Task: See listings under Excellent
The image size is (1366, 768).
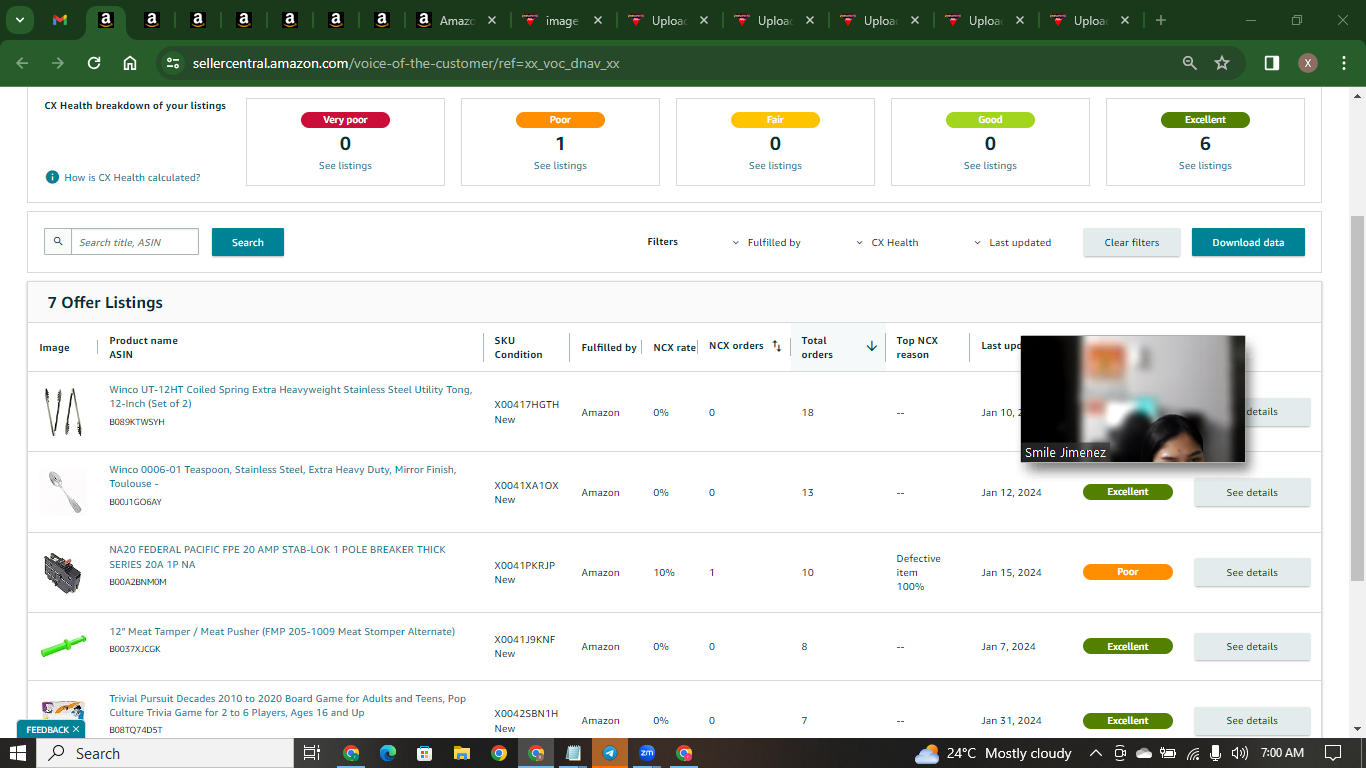Action: coord(1205,166)
